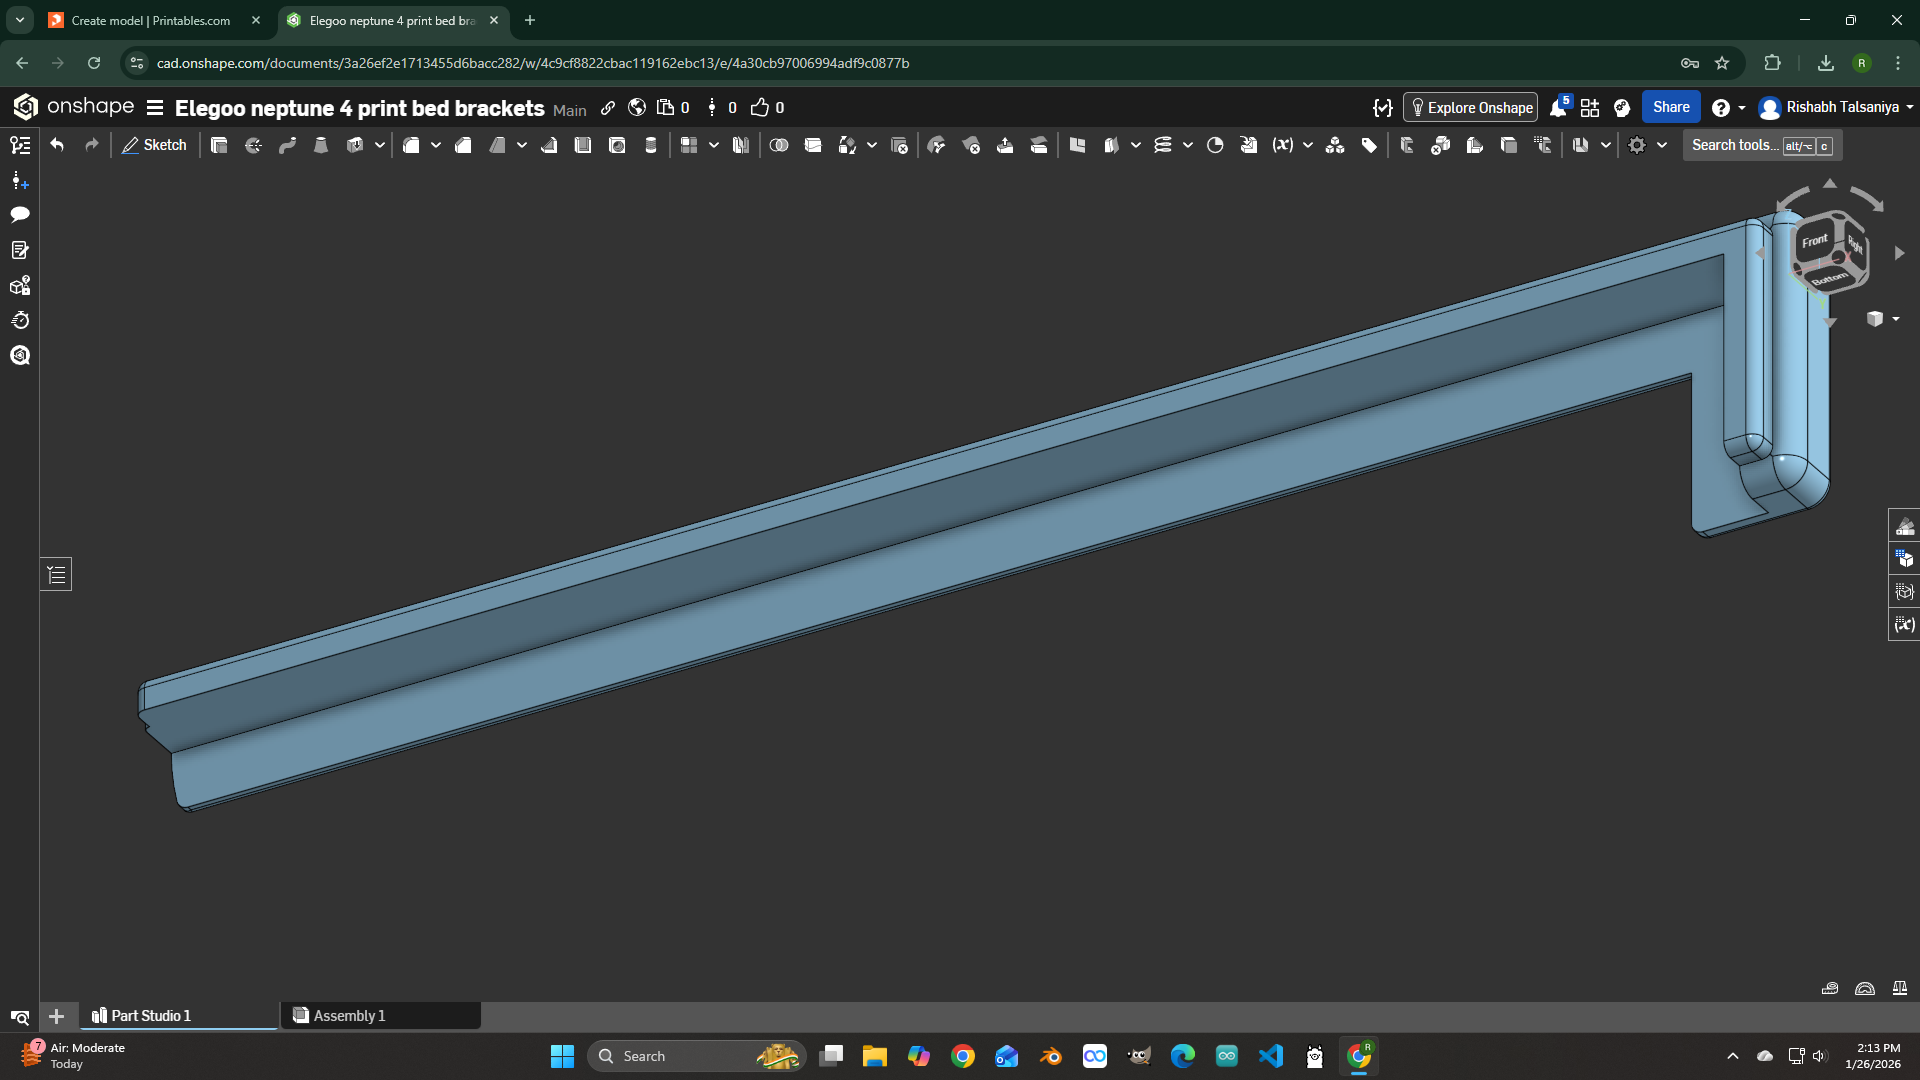Click Explore Onshape button
The height and width of the screenshot is (1080, 1920).
click(1470, 108)
